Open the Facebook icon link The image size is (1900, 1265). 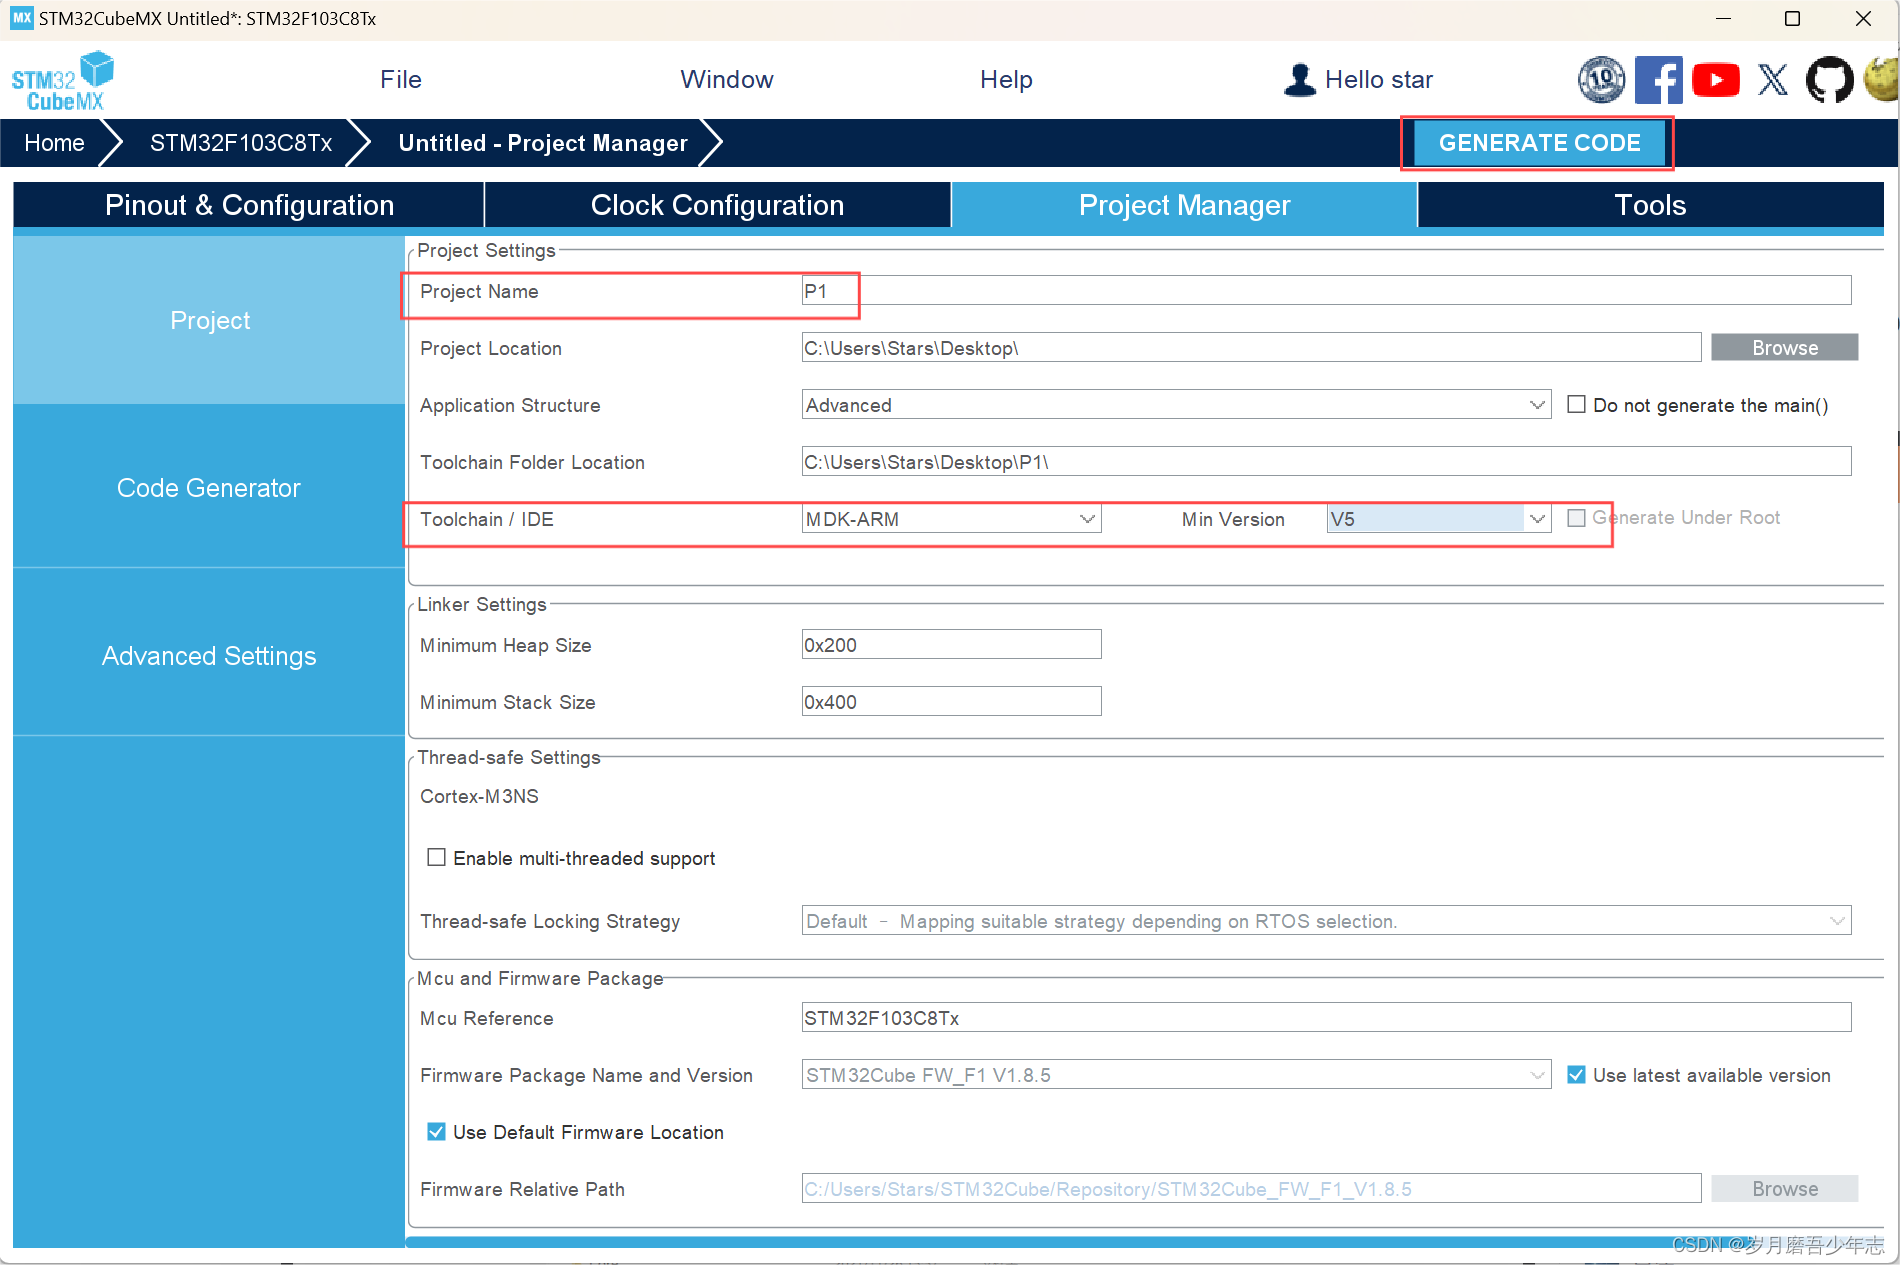[x=1658, y=80]
